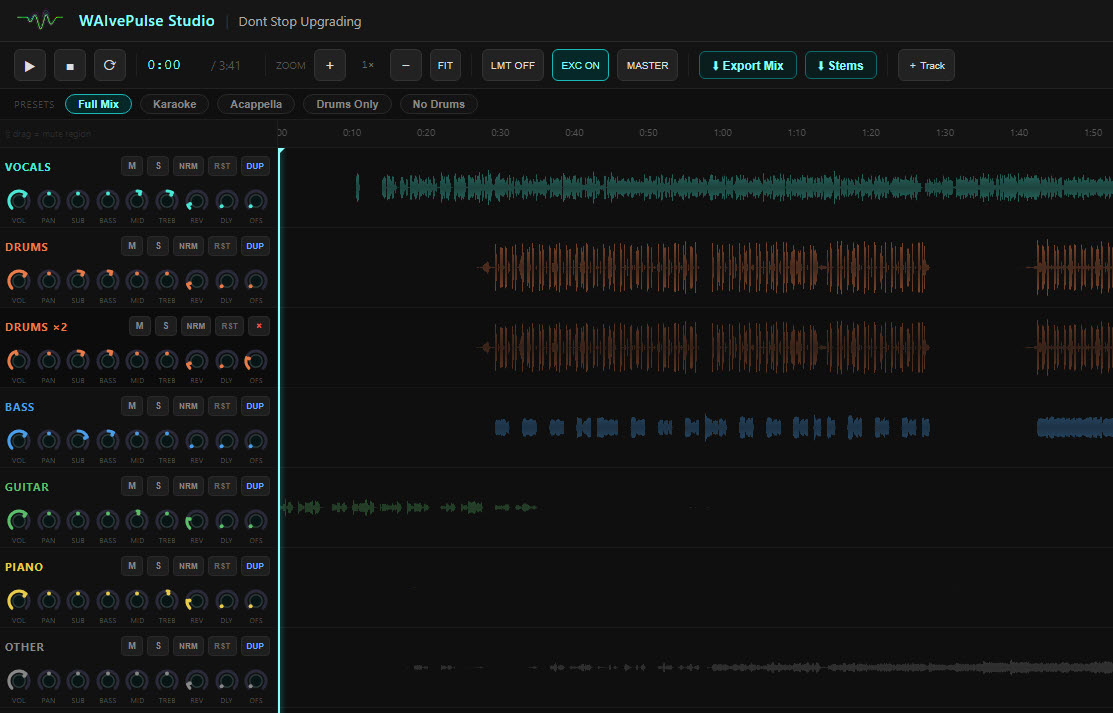Image resolution: width=1113 pixels, height=713 pixels.
Task: Reset the PIANO track with RST
Action: click(x=222, y=567)
